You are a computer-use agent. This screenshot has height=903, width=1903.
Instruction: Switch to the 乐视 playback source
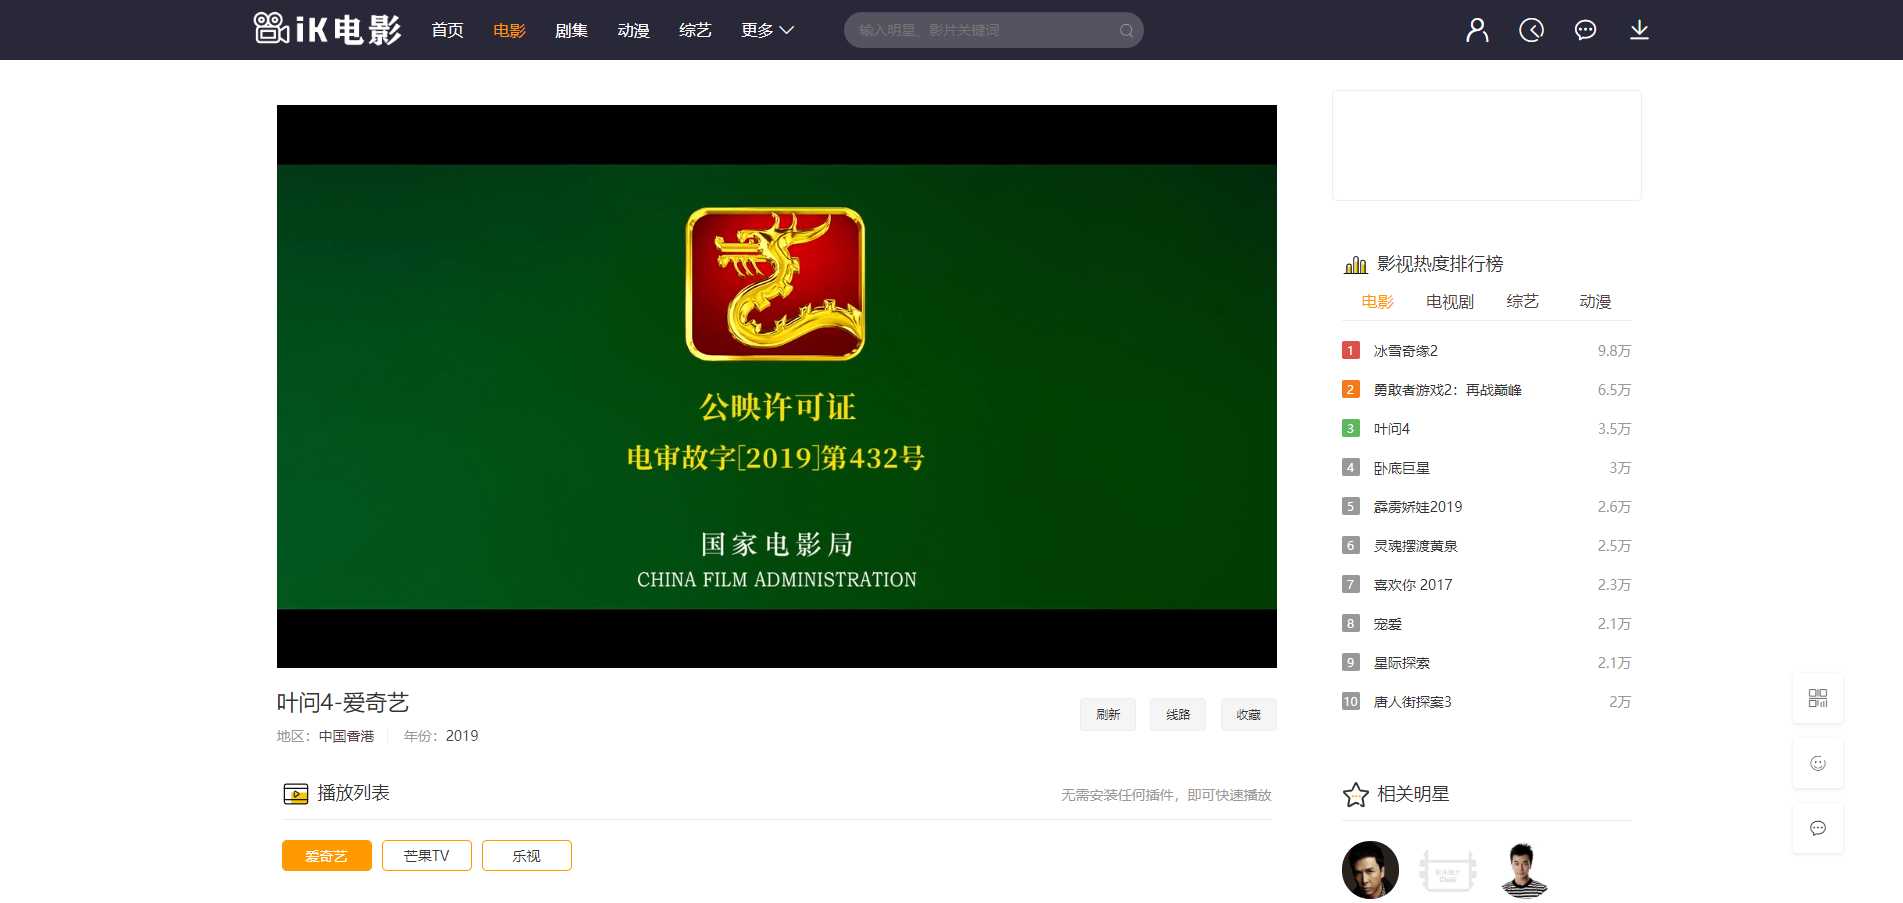pyautogui.click(x=527, y=855)
